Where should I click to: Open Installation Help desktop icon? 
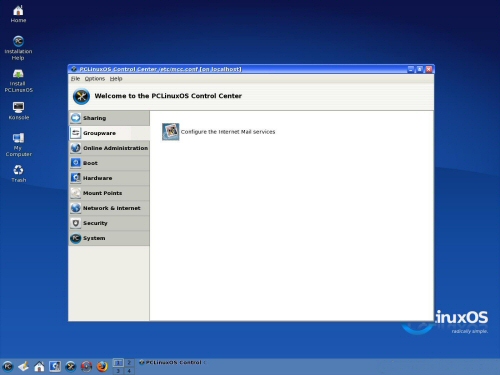18,48
